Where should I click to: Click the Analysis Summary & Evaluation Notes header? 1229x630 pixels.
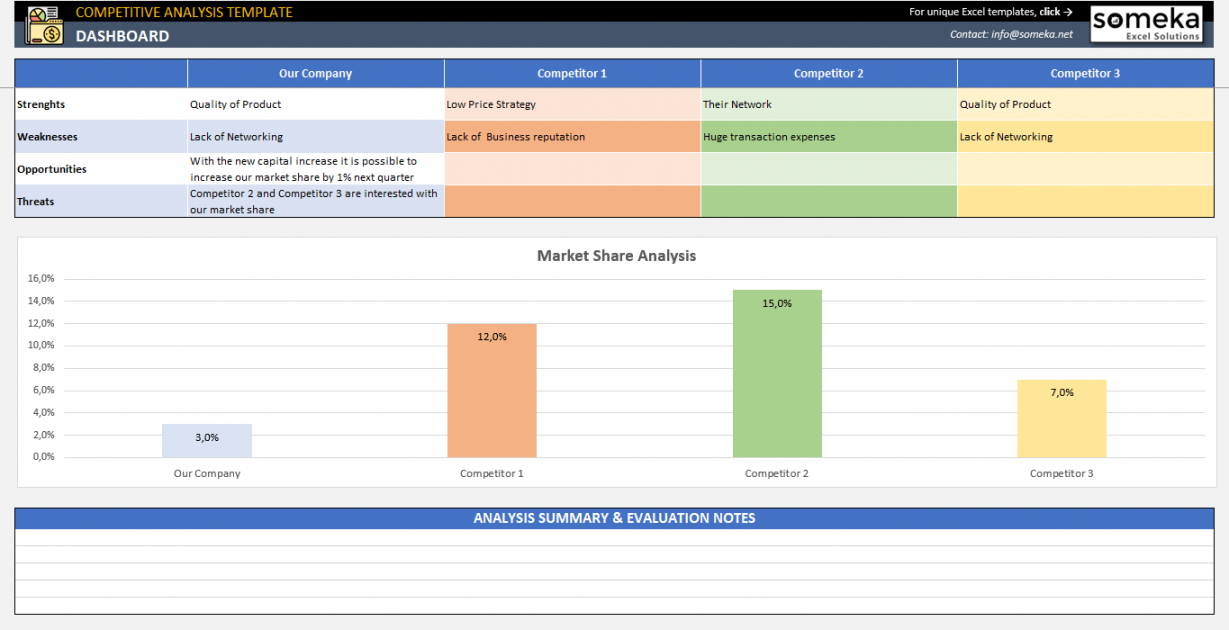click(614, 518)
